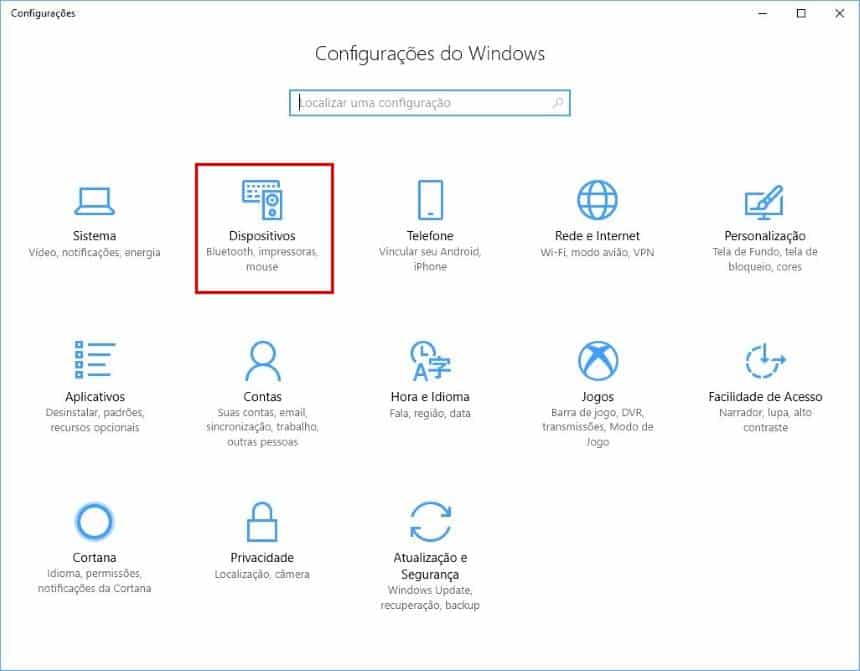Click 'Idioma, permissões, notificações da Cortana'

point(94,580)
